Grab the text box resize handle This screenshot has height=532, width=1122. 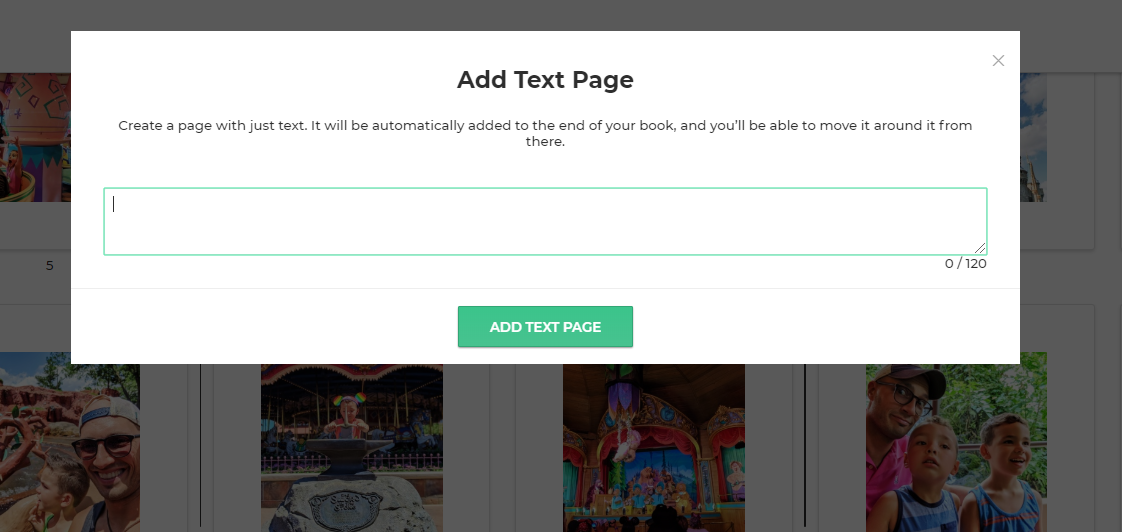pos(980,248)
